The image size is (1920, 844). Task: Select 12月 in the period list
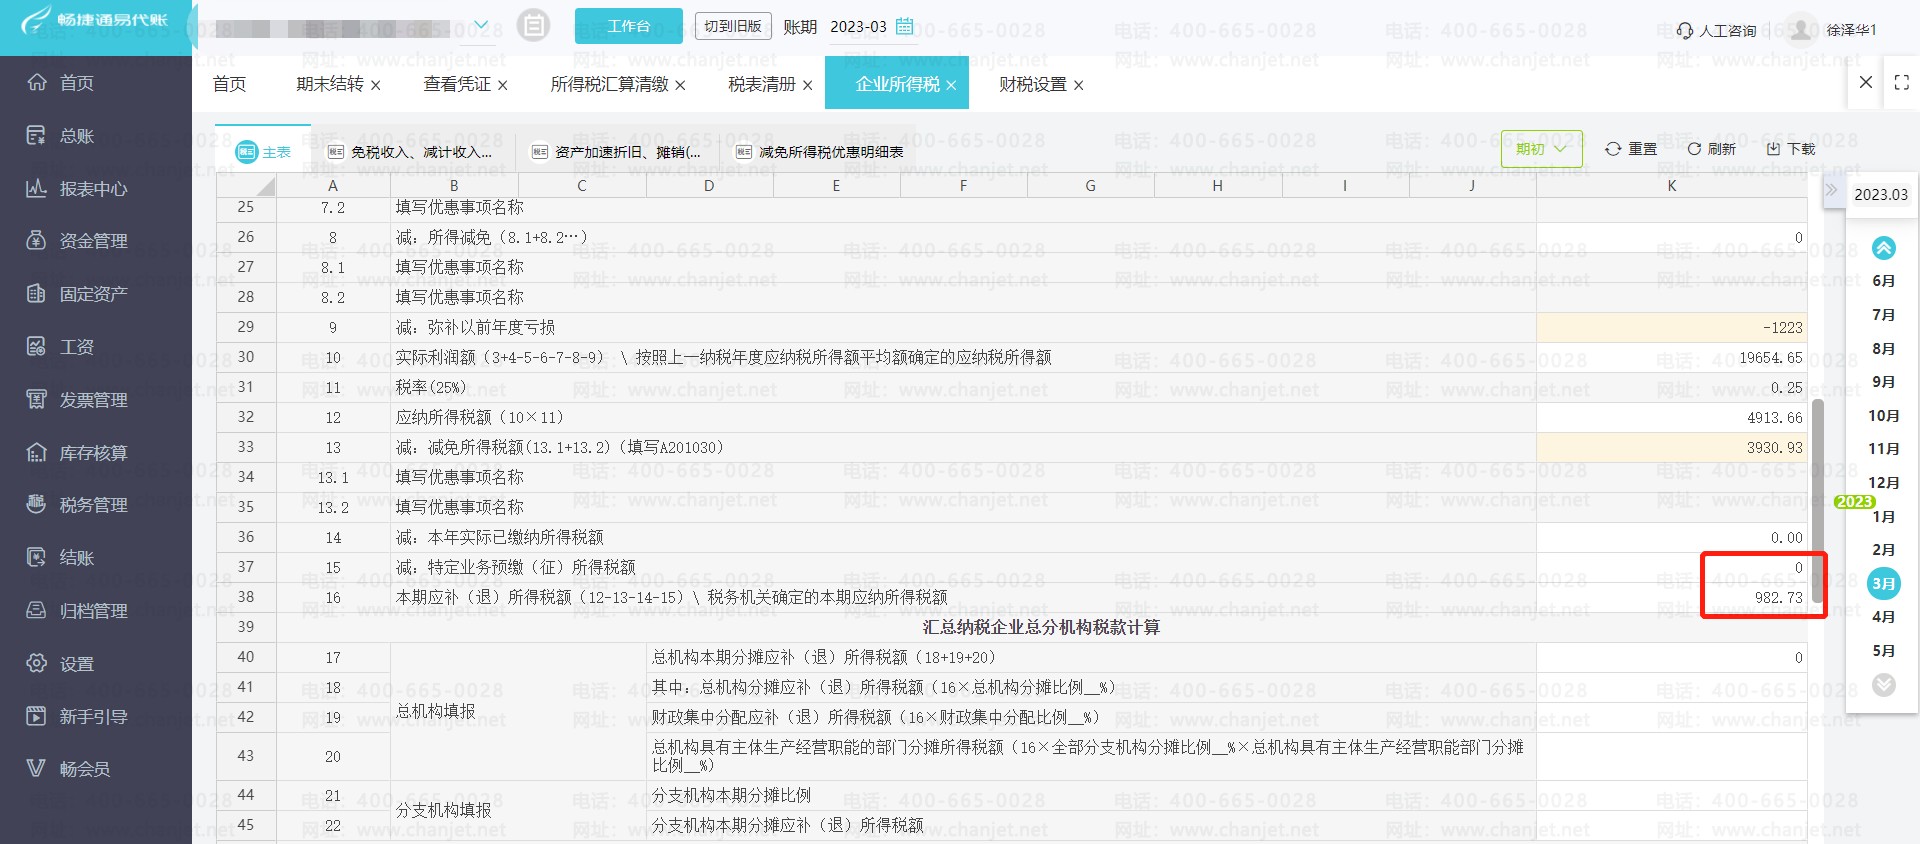[1883, 482]
